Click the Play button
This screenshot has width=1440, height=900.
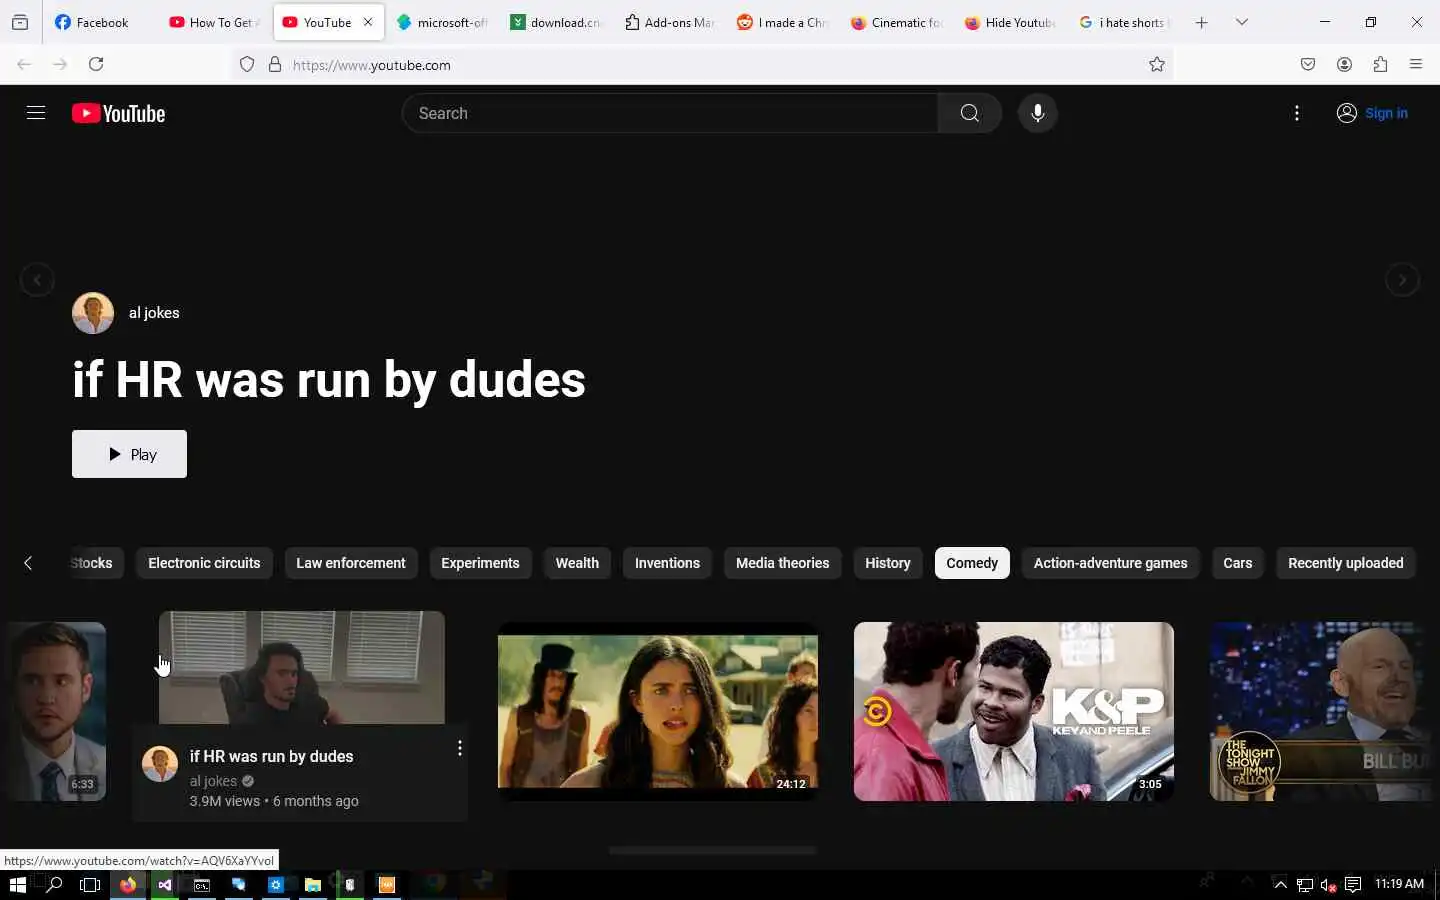point(129,454)
